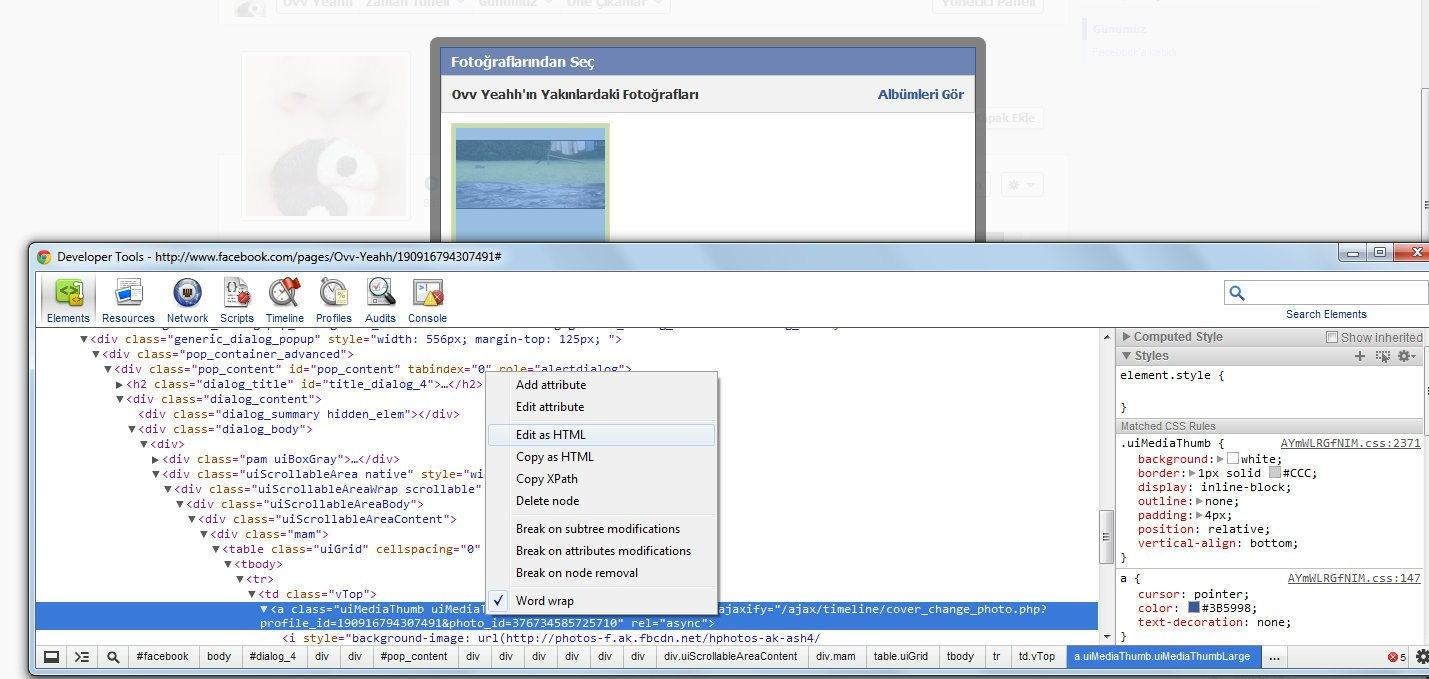Select the div class="mam" tree line
Image resolution: width=1429 pixels, height=679 pixels.
(269, 535)
